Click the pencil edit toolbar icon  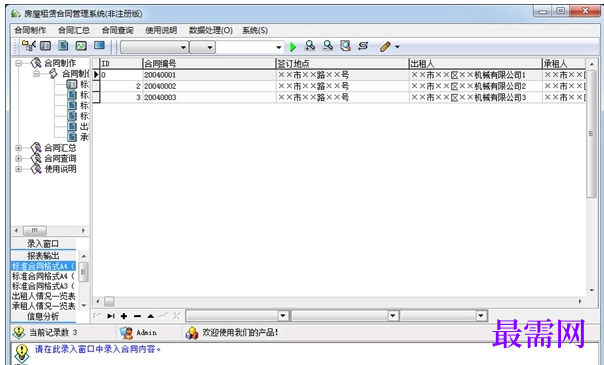(385, 47)
